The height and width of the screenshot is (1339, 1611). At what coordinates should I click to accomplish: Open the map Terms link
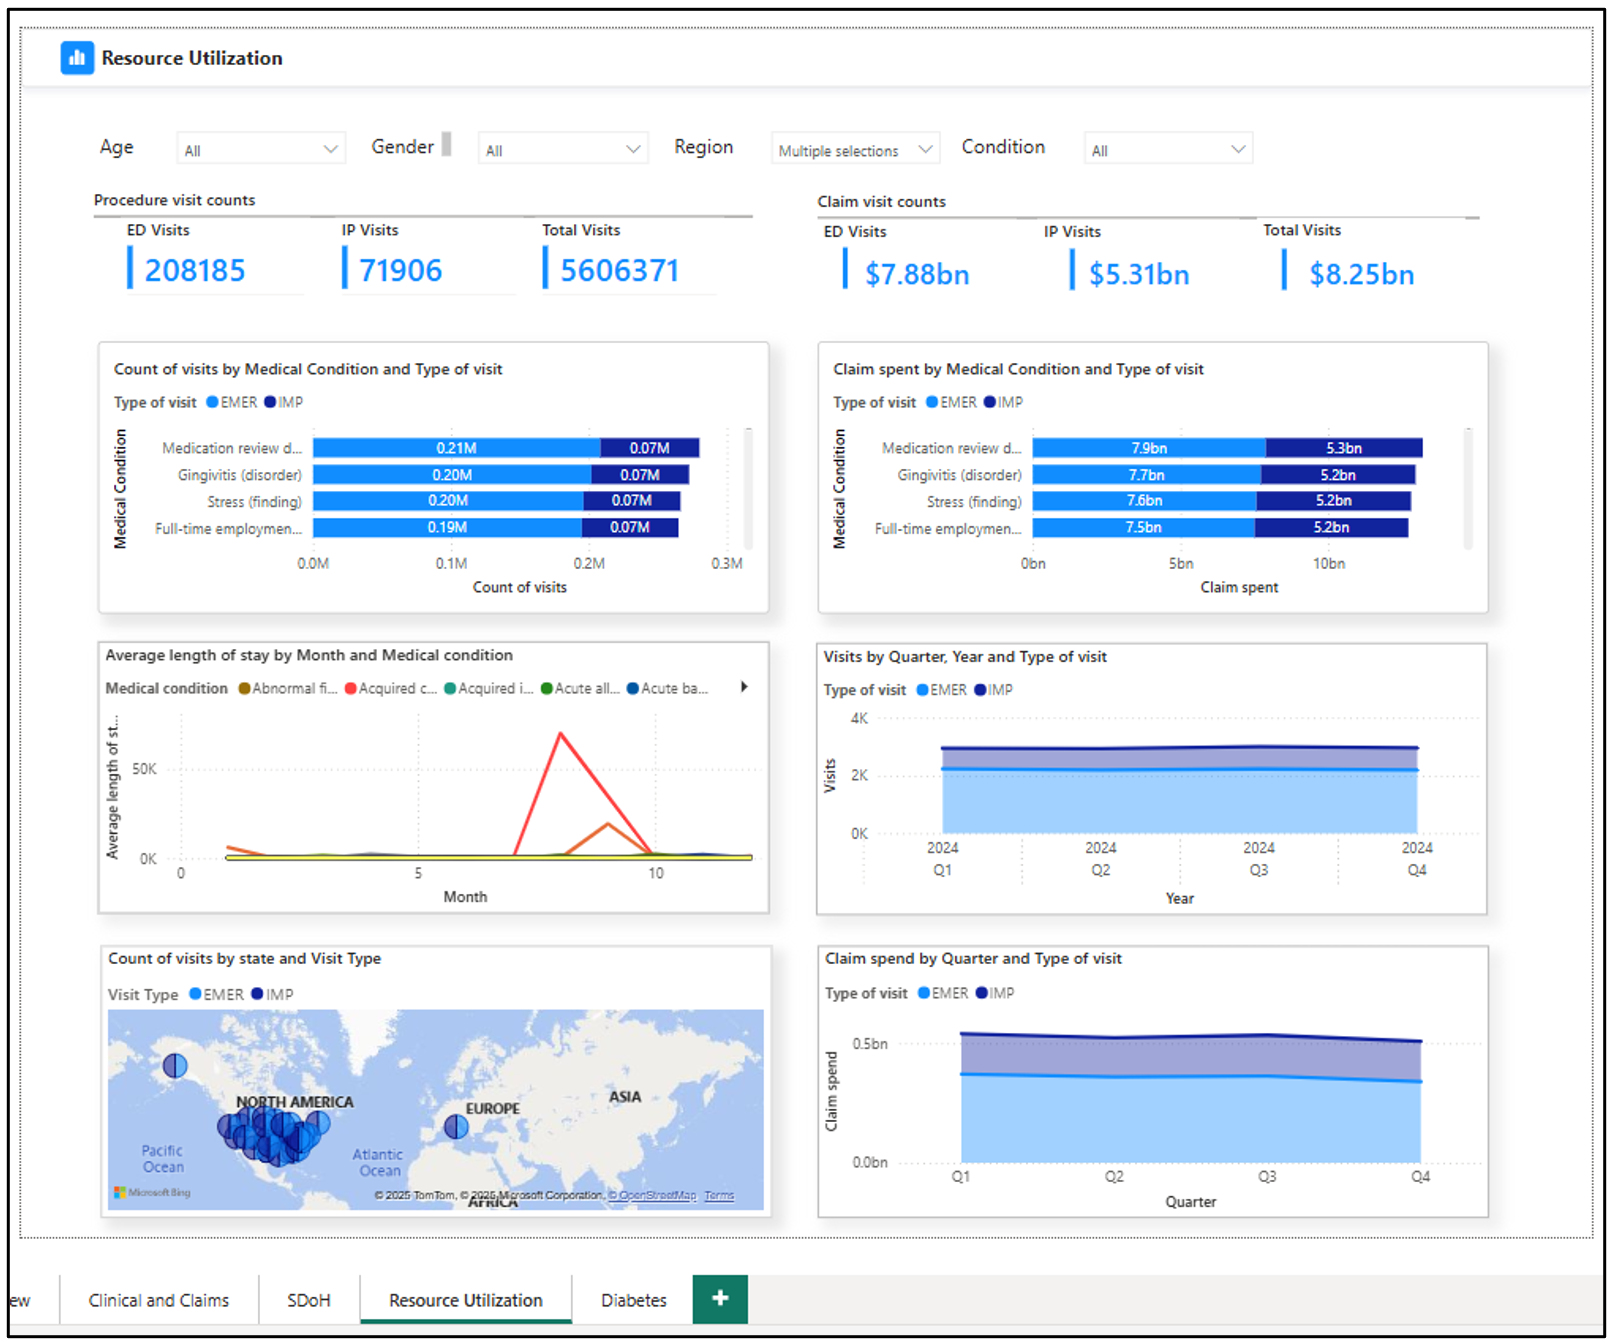coord(719,1196)
